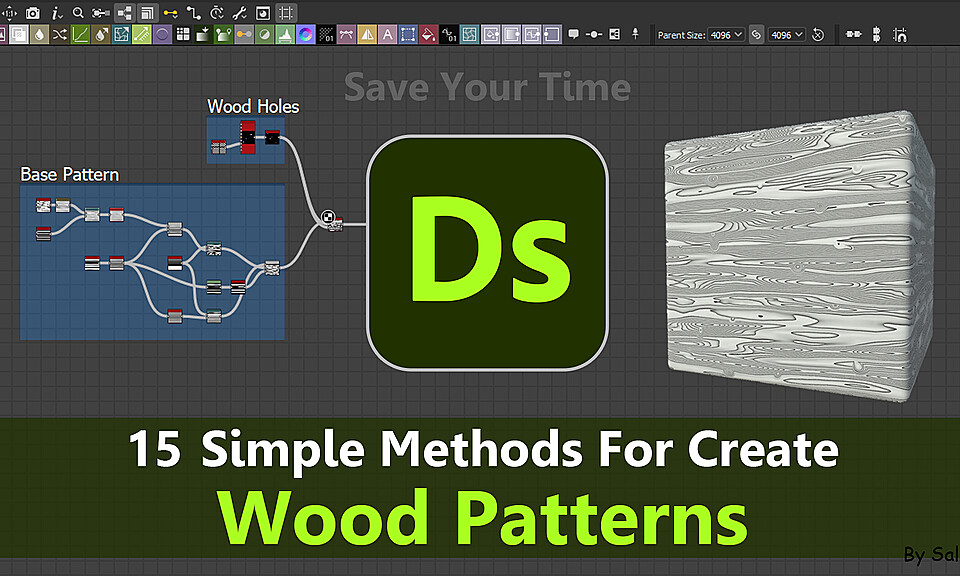Add the HSL color wheel node

[x=305, y=34]
